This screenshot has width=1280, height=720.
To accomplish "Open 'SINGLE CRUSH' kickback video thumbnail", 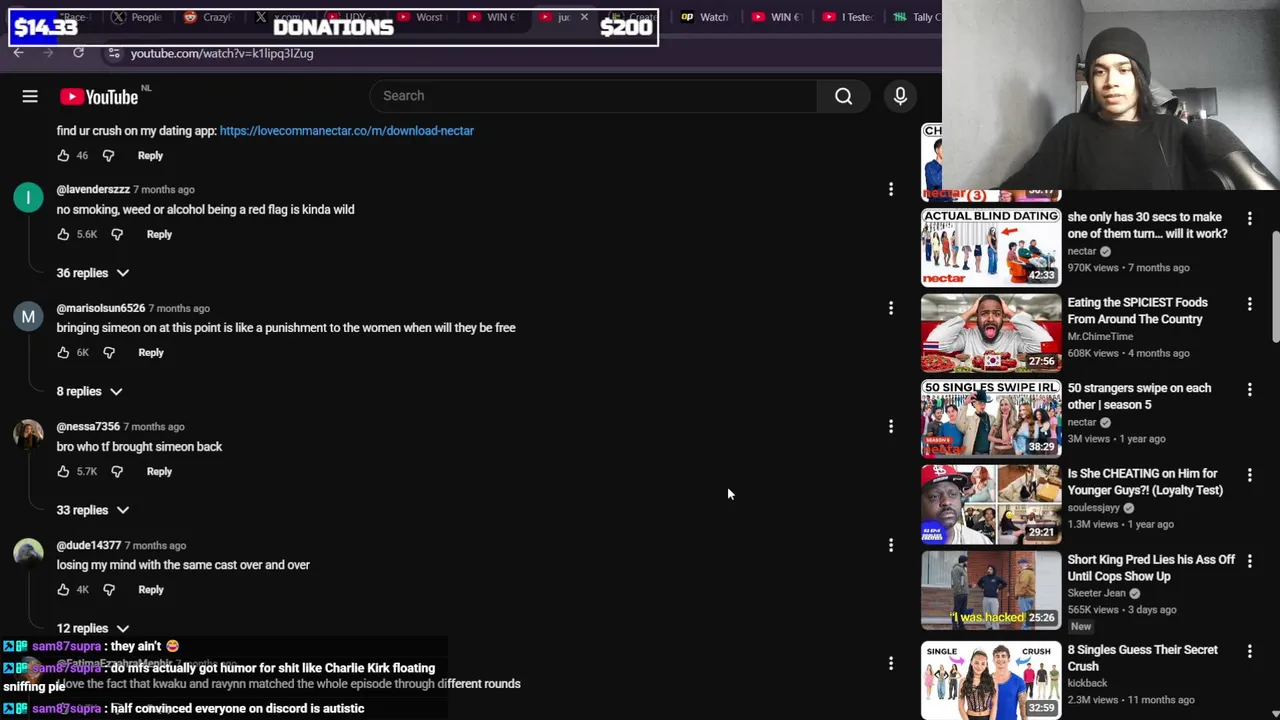I will (991, 680).
